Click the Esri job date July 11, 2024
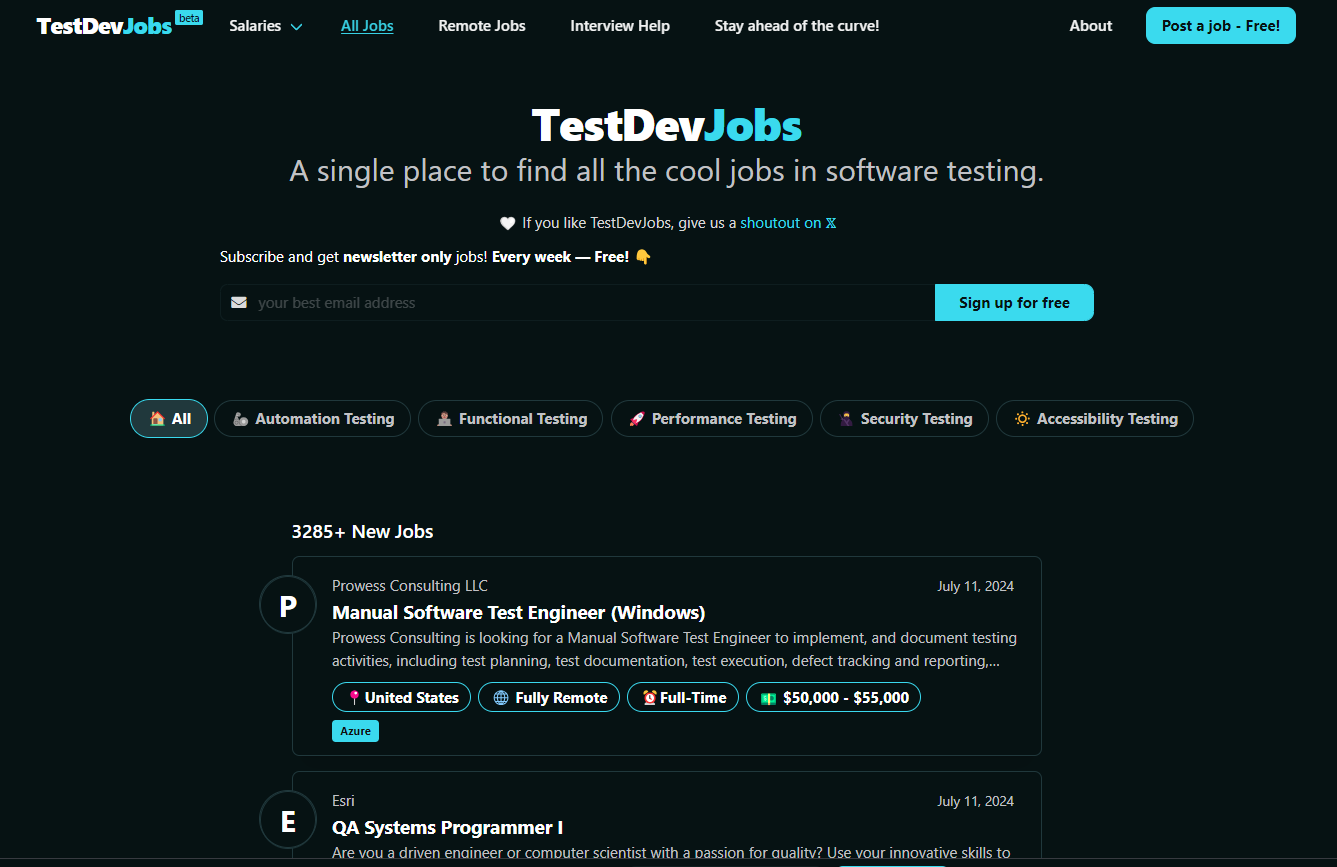Viewport: 1337px width, 867px height. pos(975,801)
